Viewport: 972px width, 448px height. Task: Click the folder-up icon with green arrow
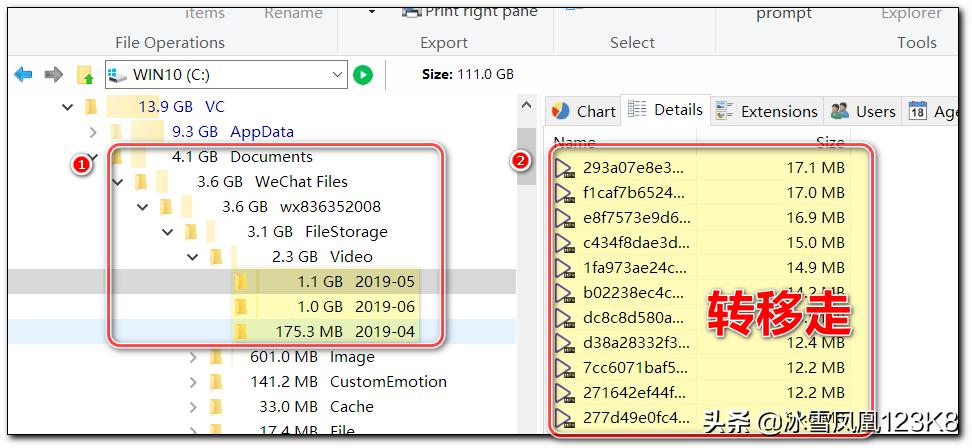pyautogui.click(x=85, y=76)
